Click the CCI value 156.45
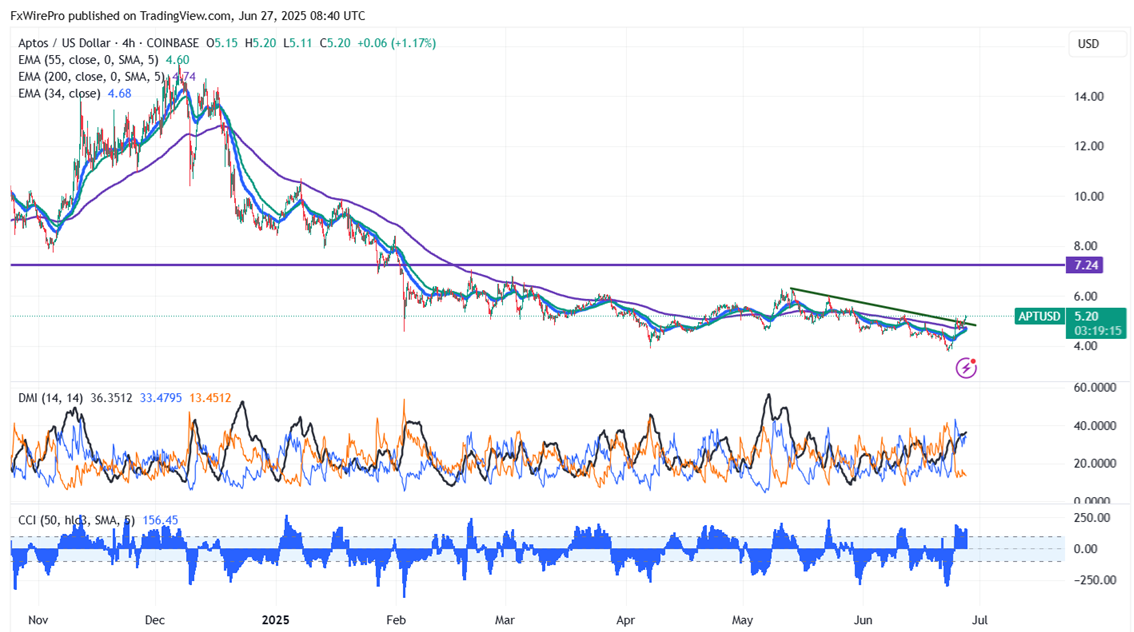The image size is (1134, 632). (x=161, y=520)
